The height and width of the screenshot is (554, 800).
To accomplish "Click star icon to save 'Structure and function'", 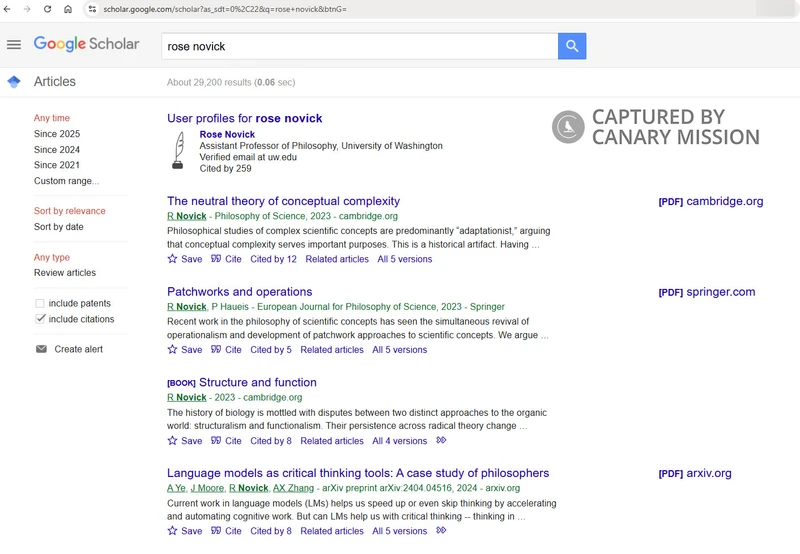I will point(172,440).
